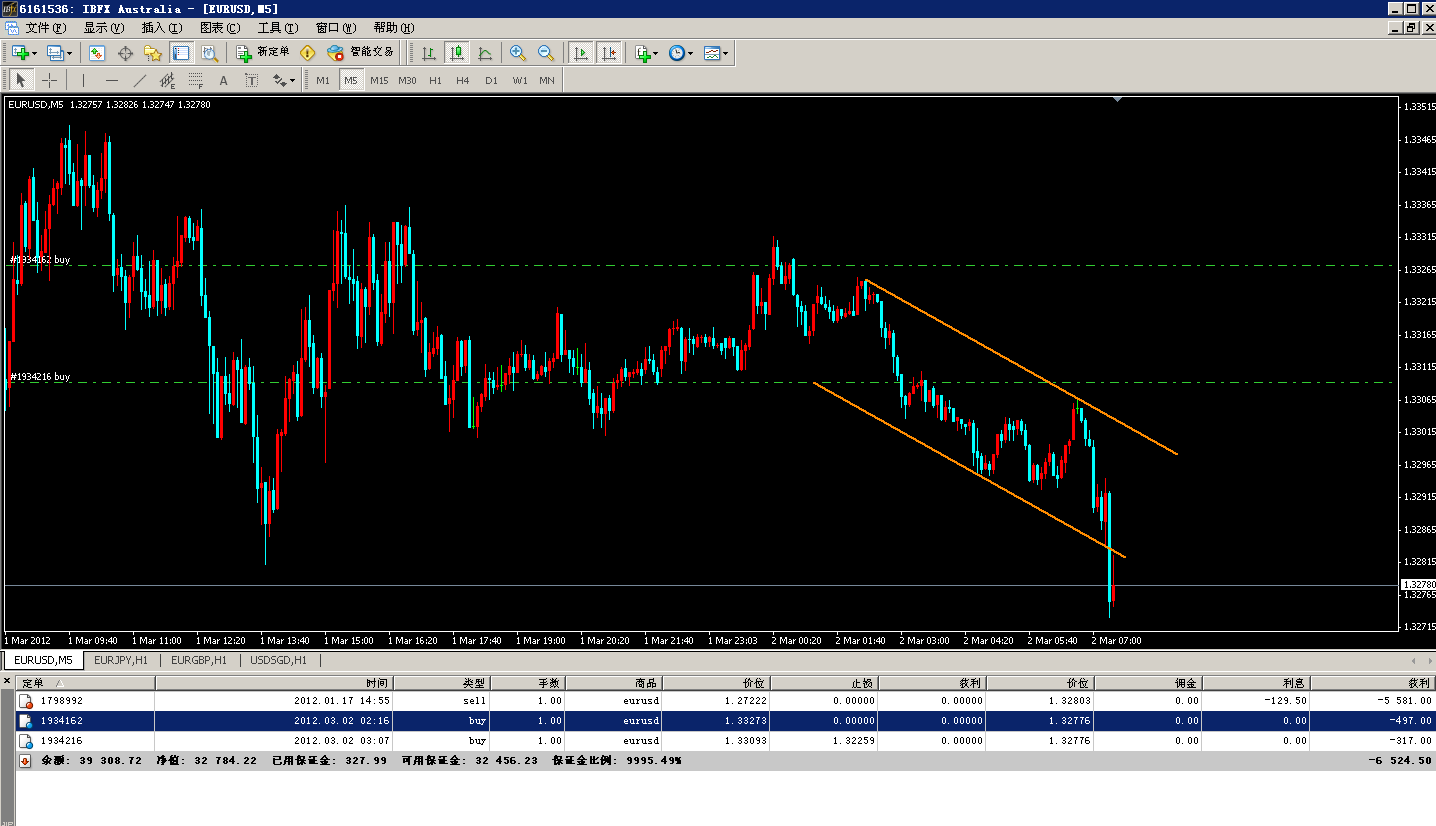Sort orders by the 类型 column header
Viewport: 1436px width, 826px height.
pyautogui.click(x=441, y=683)
